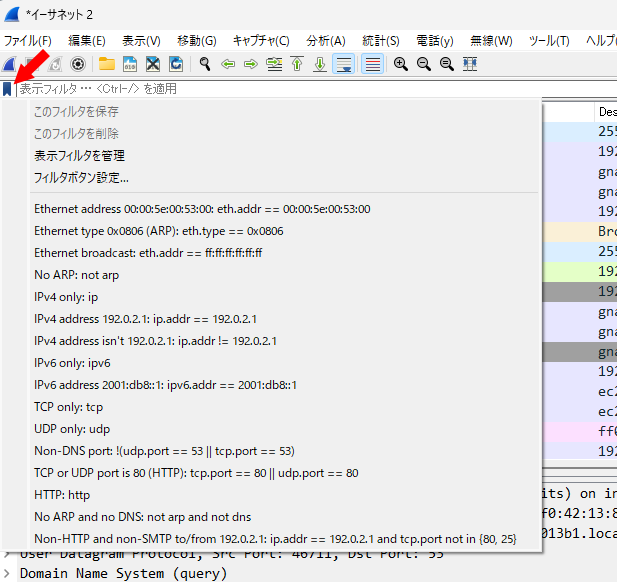Choose Ethernet type 0x0806 (ARP) filter
This screenshot has height=582, width=617.
click(284, 231)
